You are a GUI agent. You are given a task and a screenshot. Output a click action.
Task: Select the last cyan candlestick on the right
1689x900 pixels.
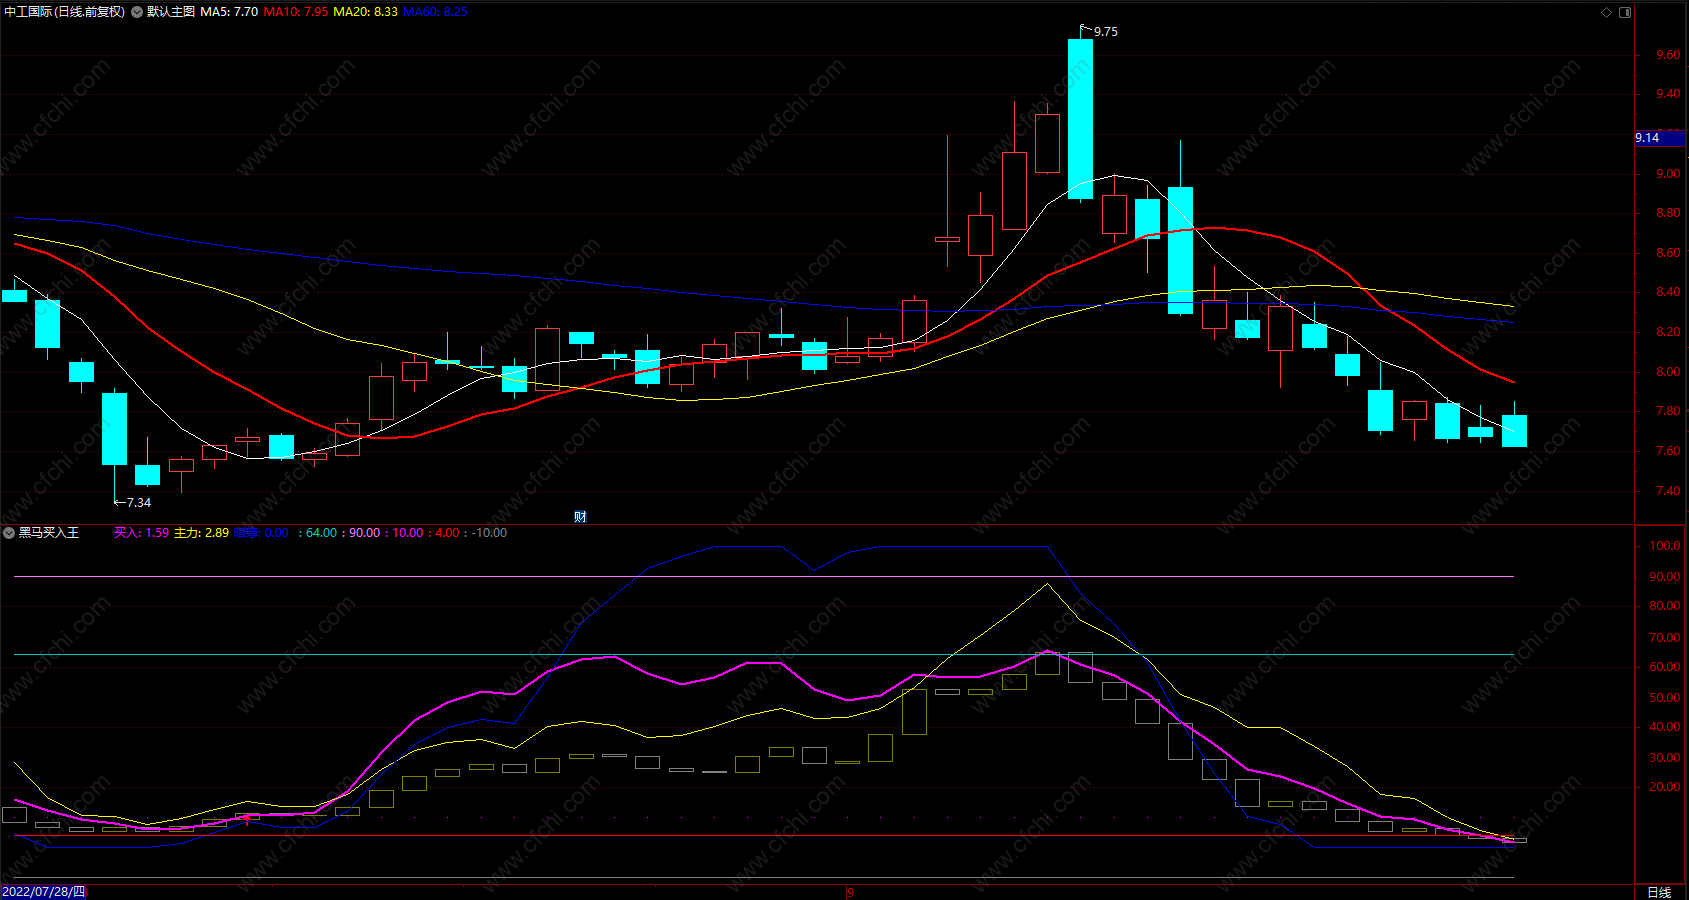click(1514, 431)
